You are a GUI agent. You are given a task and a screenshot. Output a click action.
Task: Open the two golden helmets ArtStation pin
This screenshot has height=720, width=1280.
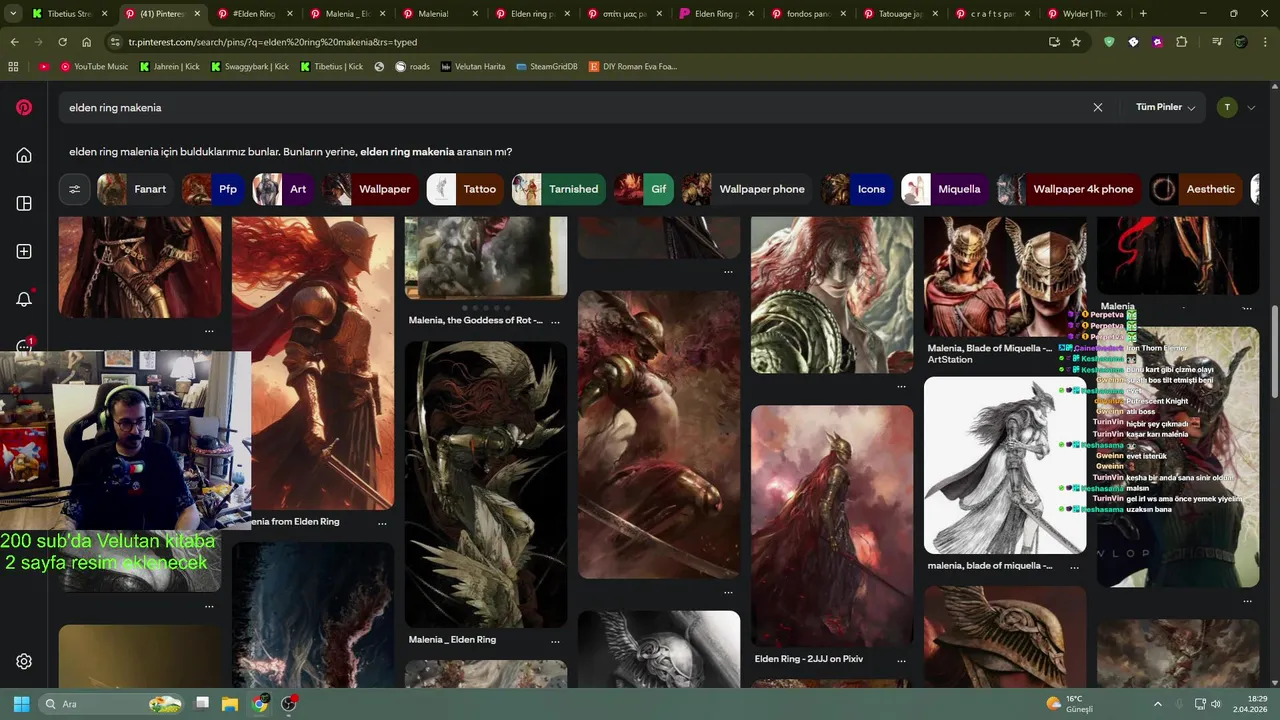click(x=1005, y=276)
